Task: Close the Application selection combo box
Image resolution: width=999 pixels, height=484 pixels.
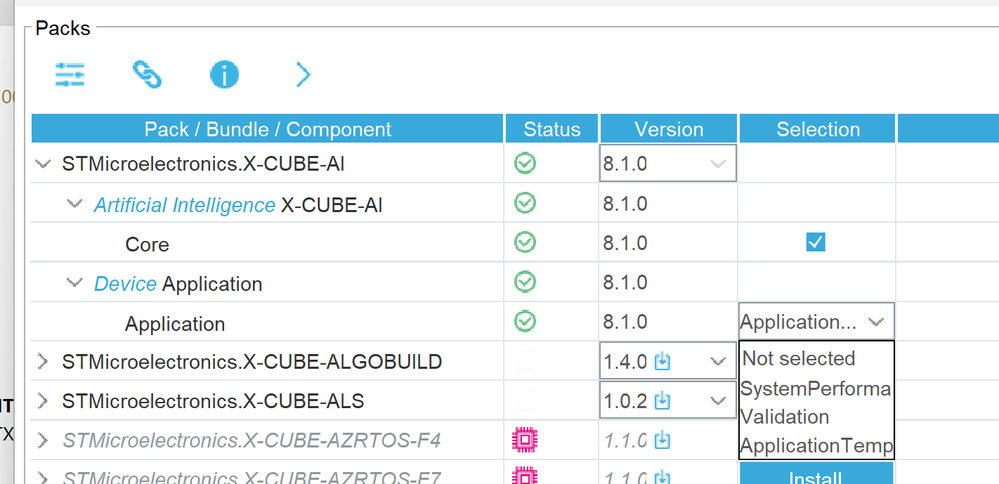Action: click(x=816, y=322)
